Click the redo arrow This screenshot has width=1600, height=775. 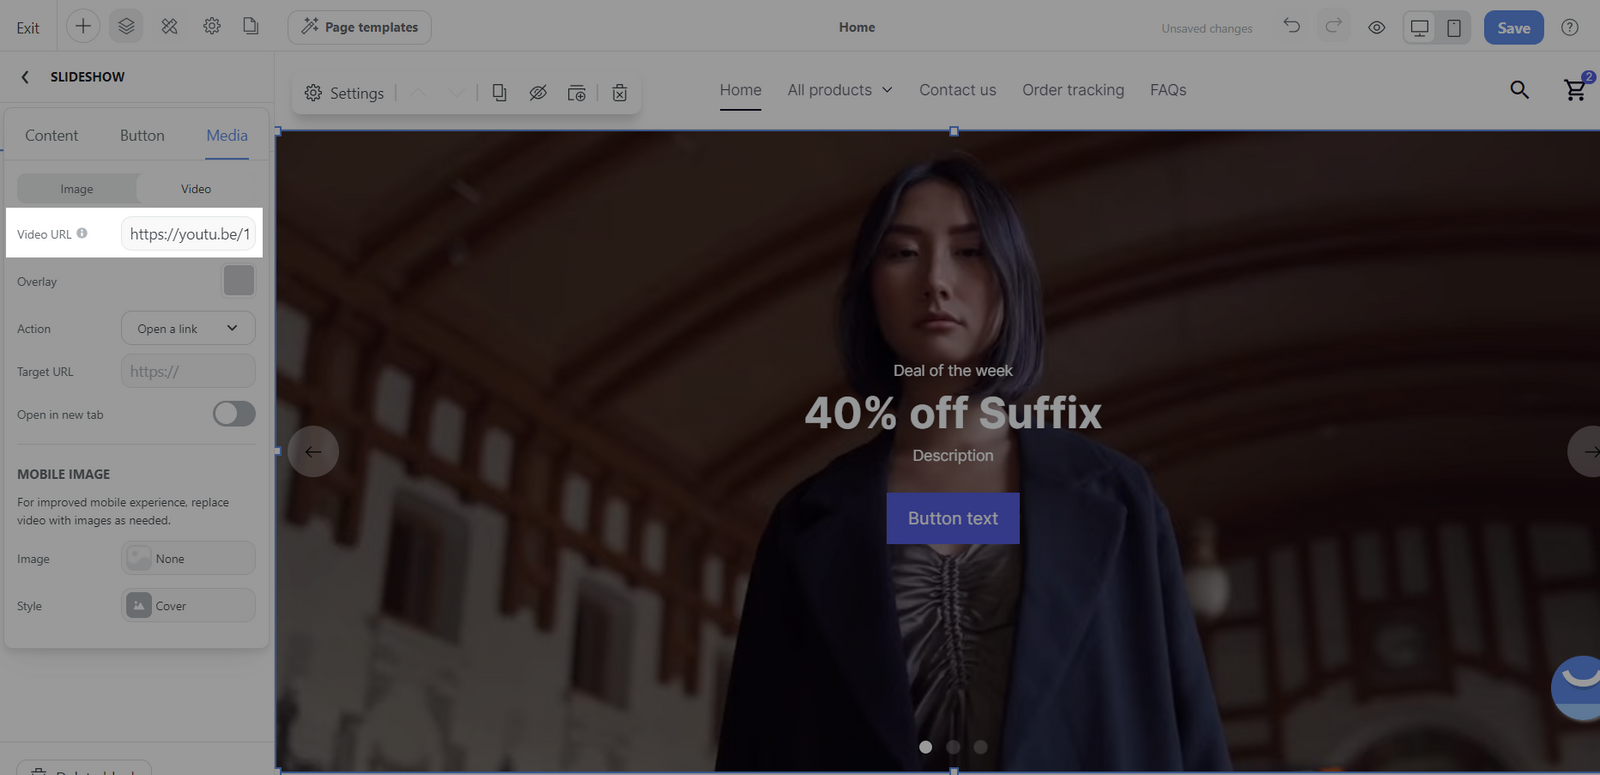click(1334, 26)
